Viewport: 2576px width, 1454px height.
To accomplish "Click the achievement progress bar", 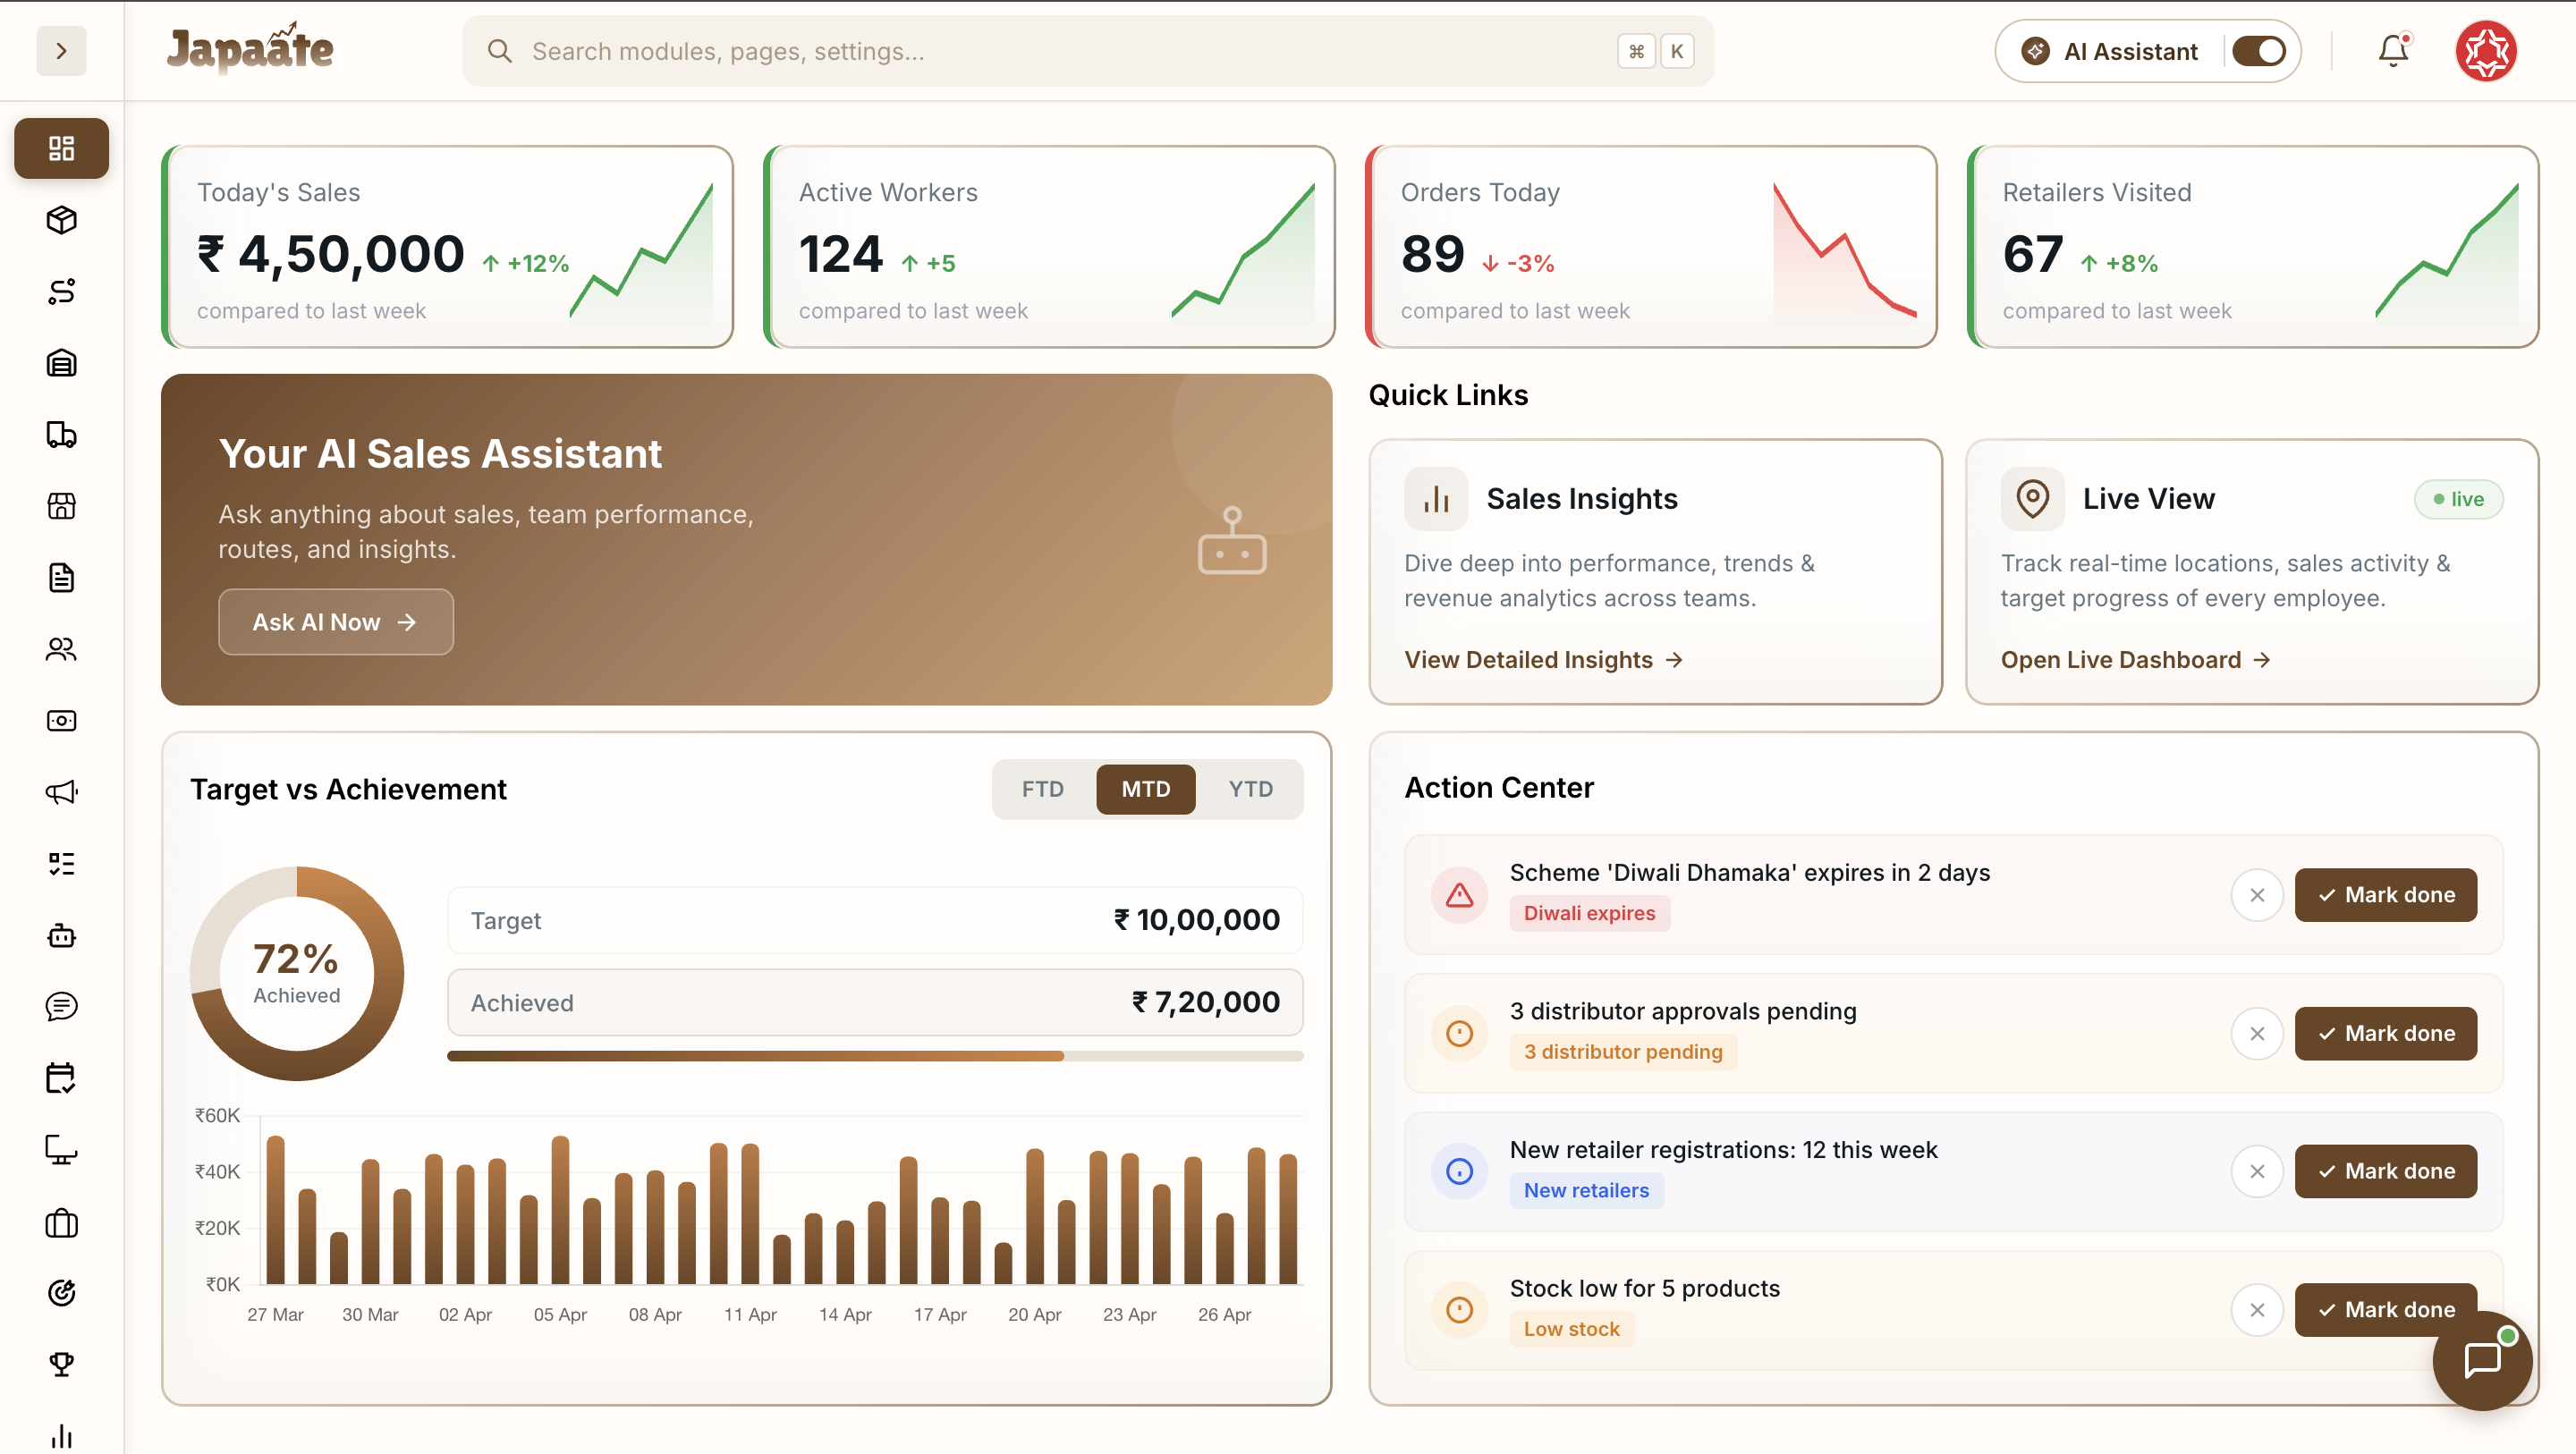I will coord(875,1055).
